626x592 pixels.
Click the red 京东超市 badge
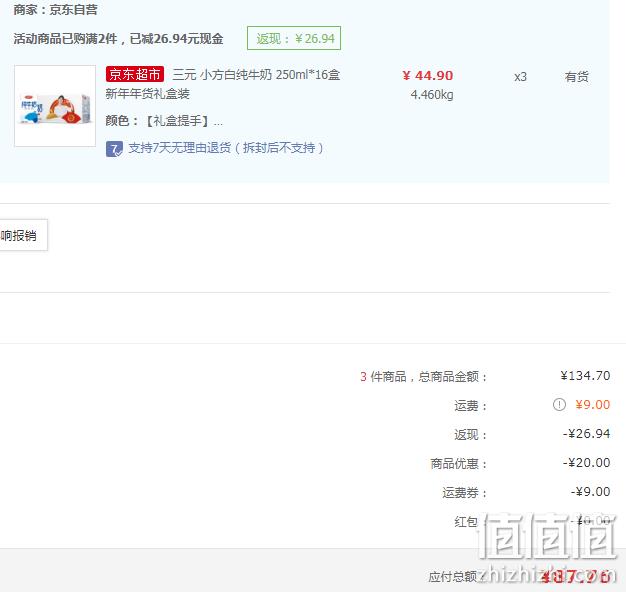(135, 74)
